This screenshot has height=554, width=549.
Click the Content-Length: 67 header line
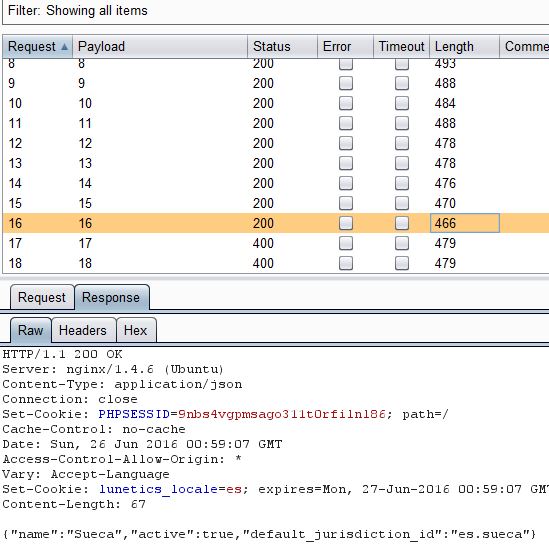(74, 504)
